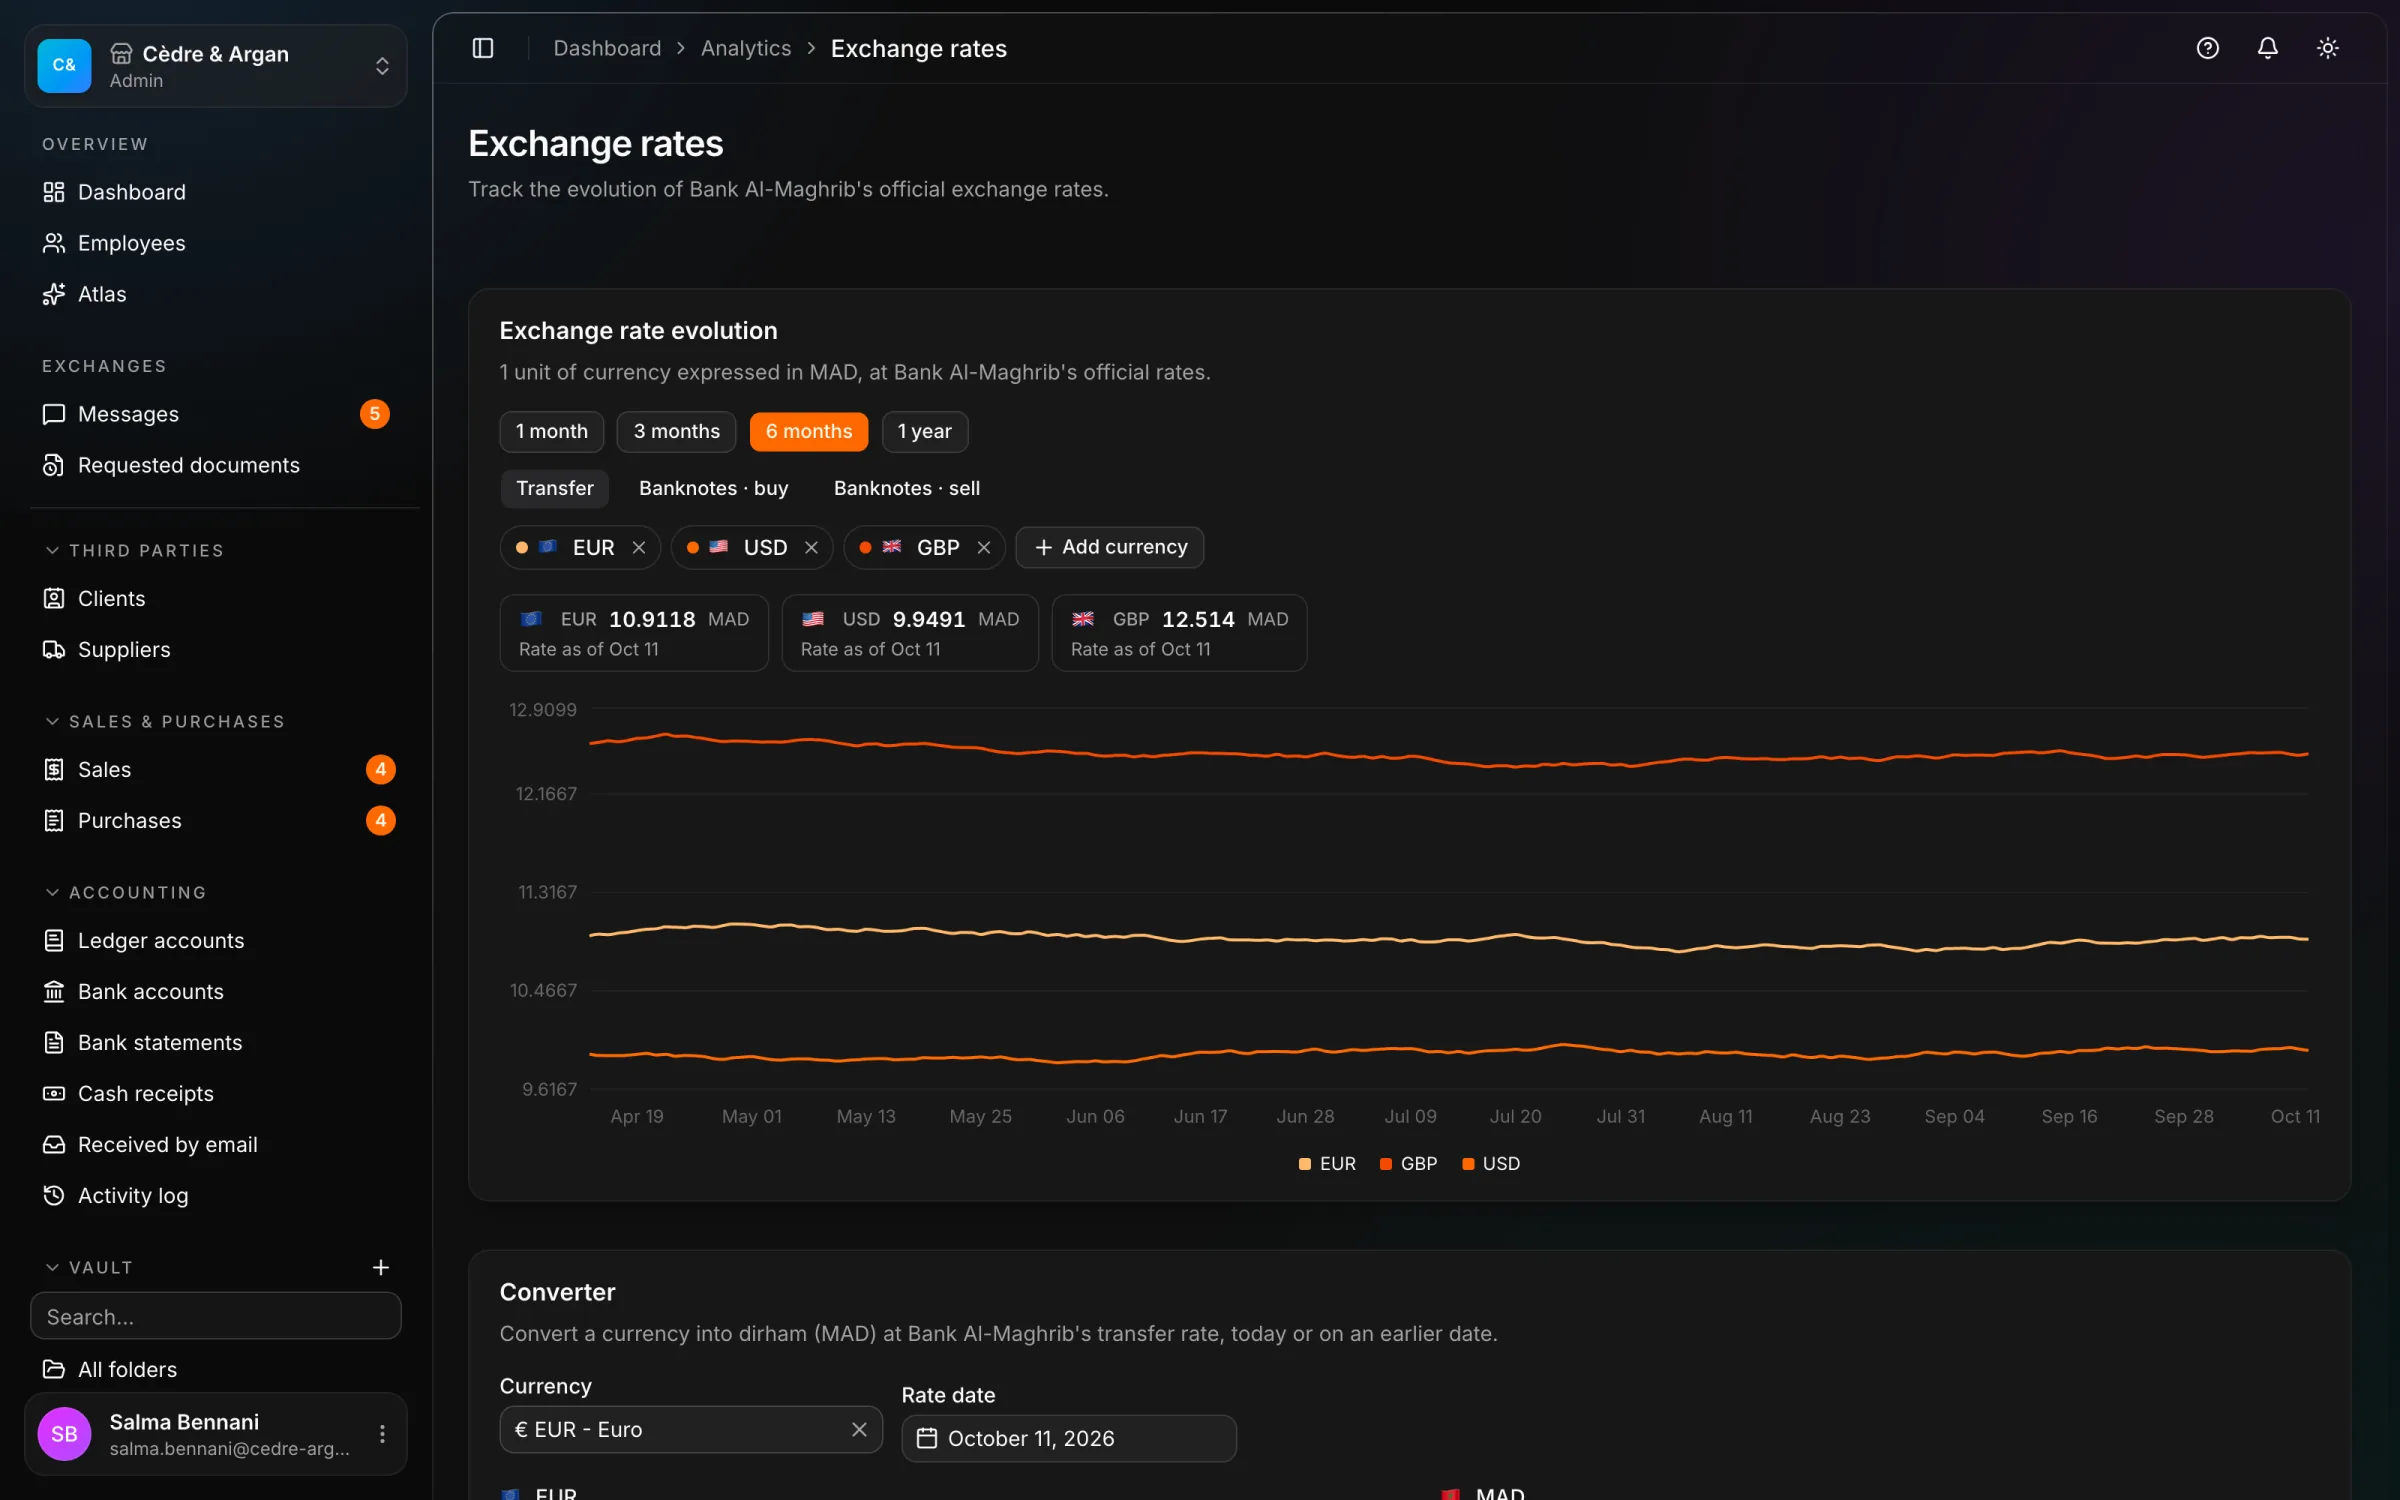
Task: Toggle the sidebar panel icon
Action: point(483,48)
